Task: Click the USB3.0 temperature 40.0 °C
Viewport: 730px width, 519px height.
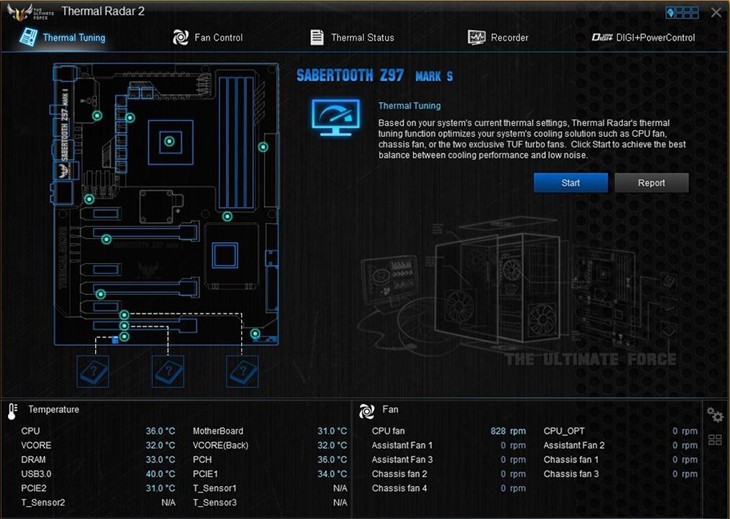Action: 160,474
